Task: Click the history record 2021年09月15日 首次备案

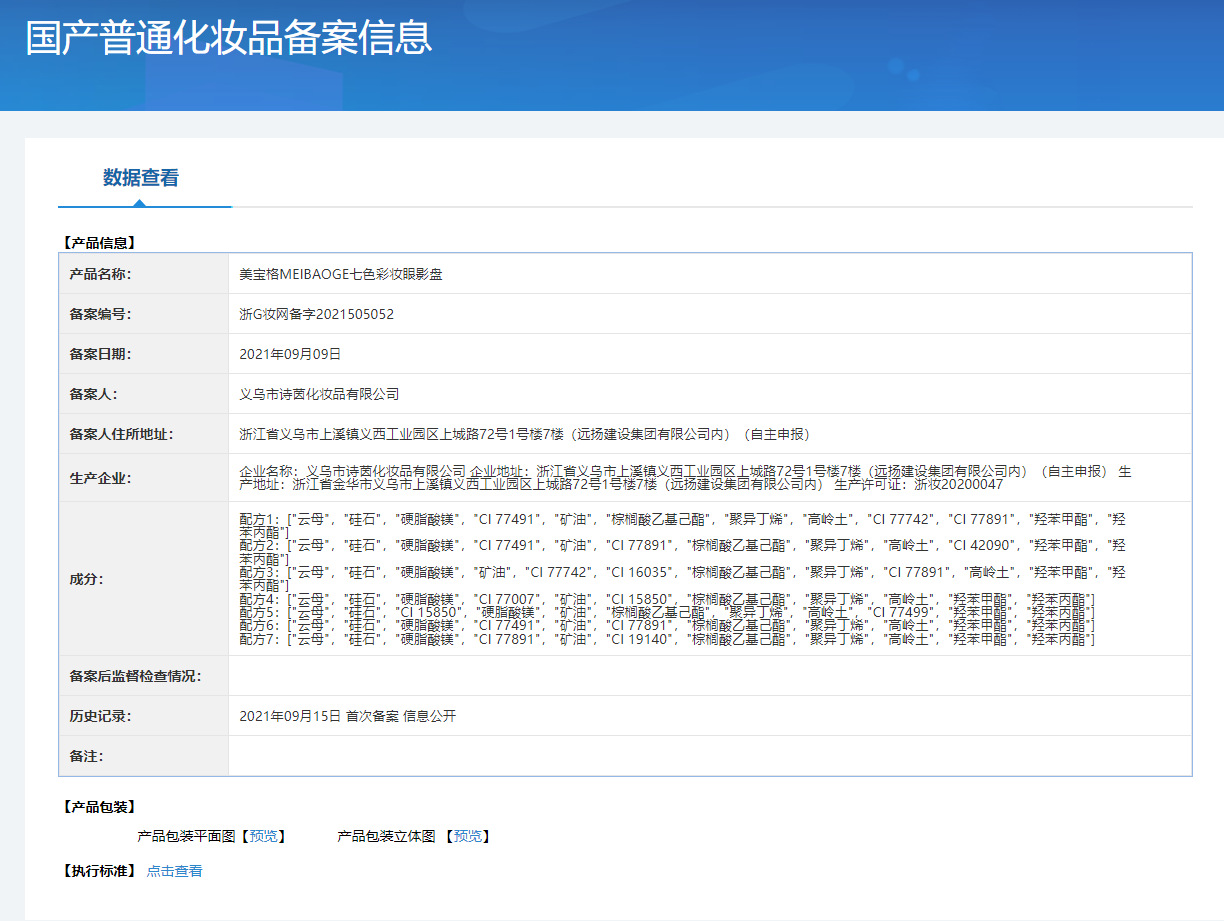Action: [x=347, y=716]
